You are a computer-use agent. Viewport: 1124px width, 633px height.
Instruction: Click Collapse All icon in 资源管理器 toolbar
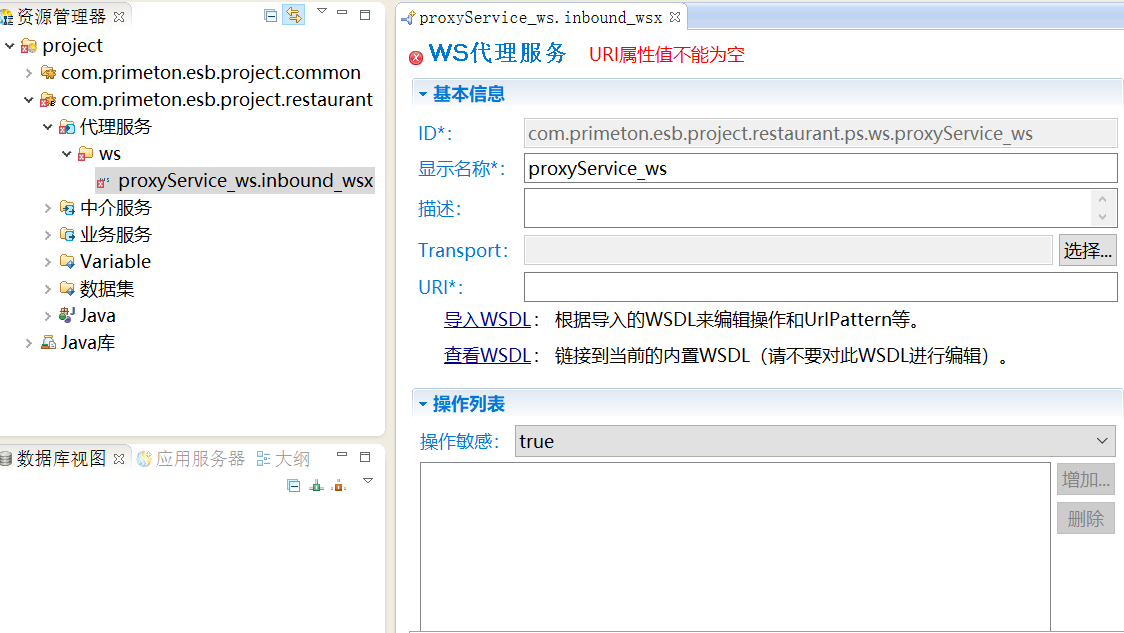tap(271, 15)
